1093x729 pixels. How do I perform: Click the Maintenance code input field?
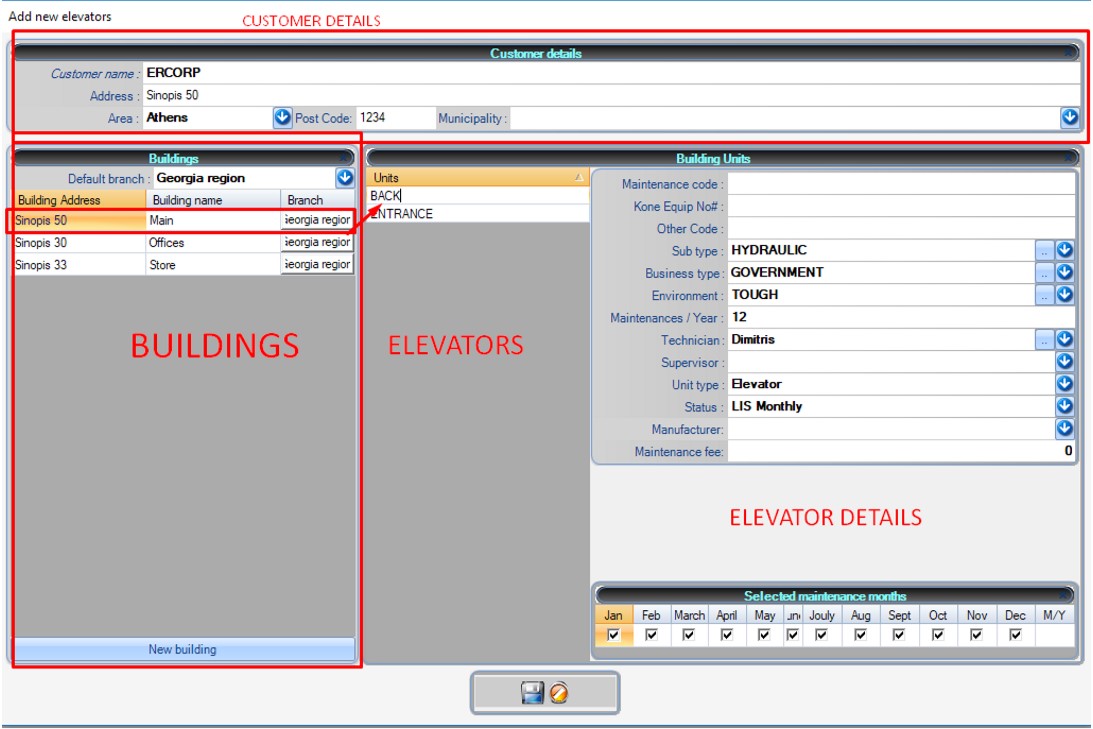coord(900,184)
